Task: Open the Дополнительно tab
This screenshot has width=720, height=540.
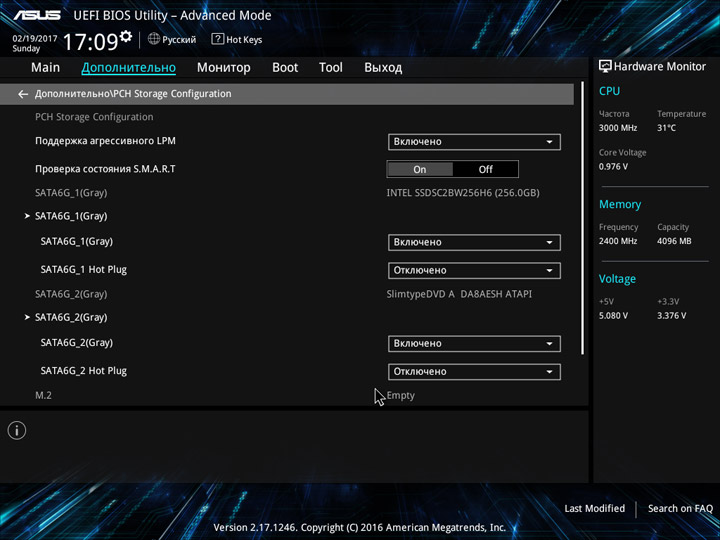Action: (x=129, y=68)
